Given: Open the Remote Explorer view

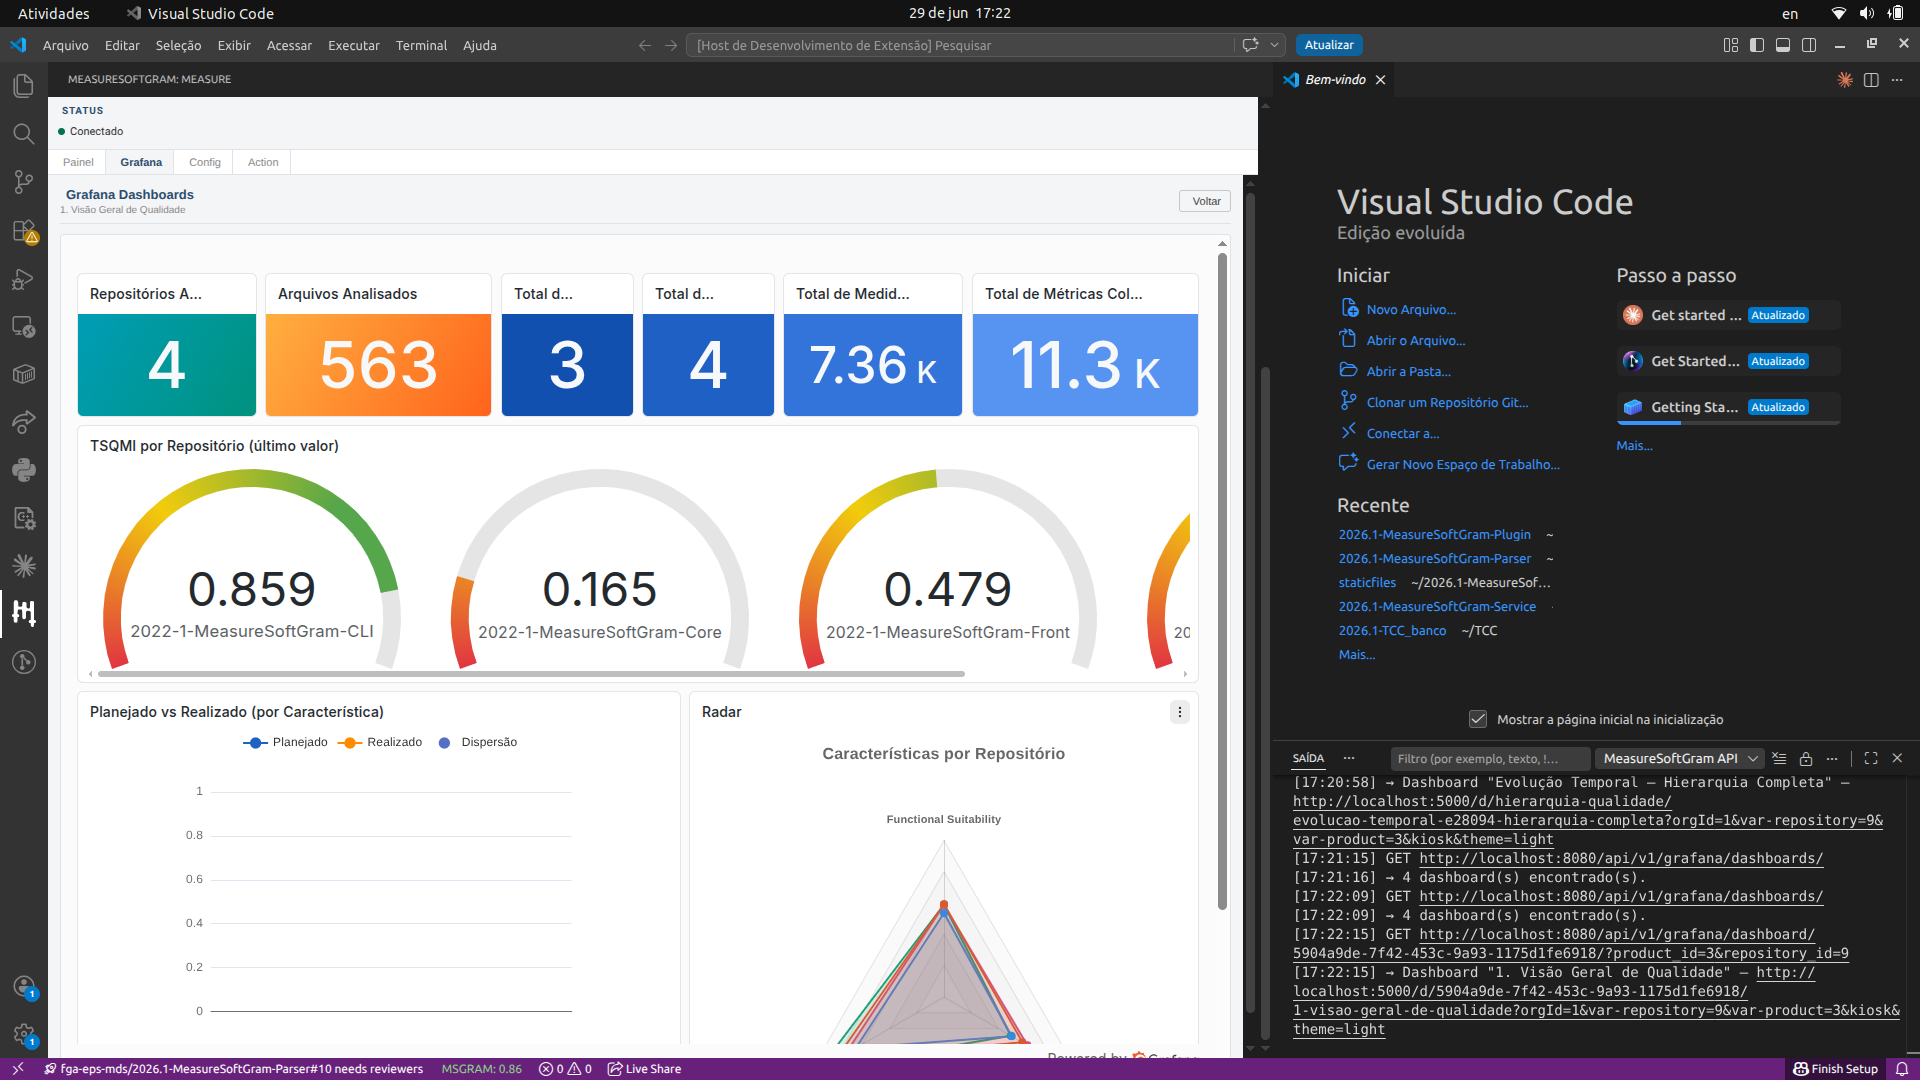Looking at the screenshot, I should coord(24,327).
